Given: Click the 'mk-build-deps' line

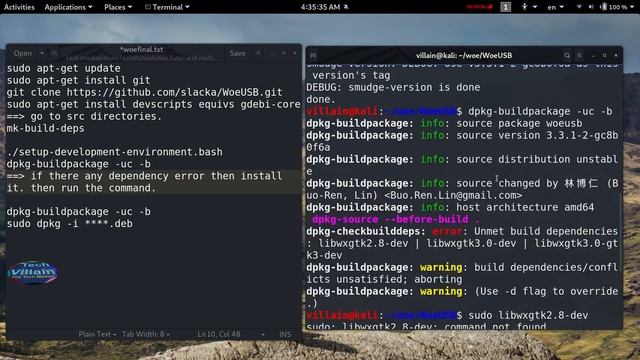Looking at the screenshot, I should [46, 128].
